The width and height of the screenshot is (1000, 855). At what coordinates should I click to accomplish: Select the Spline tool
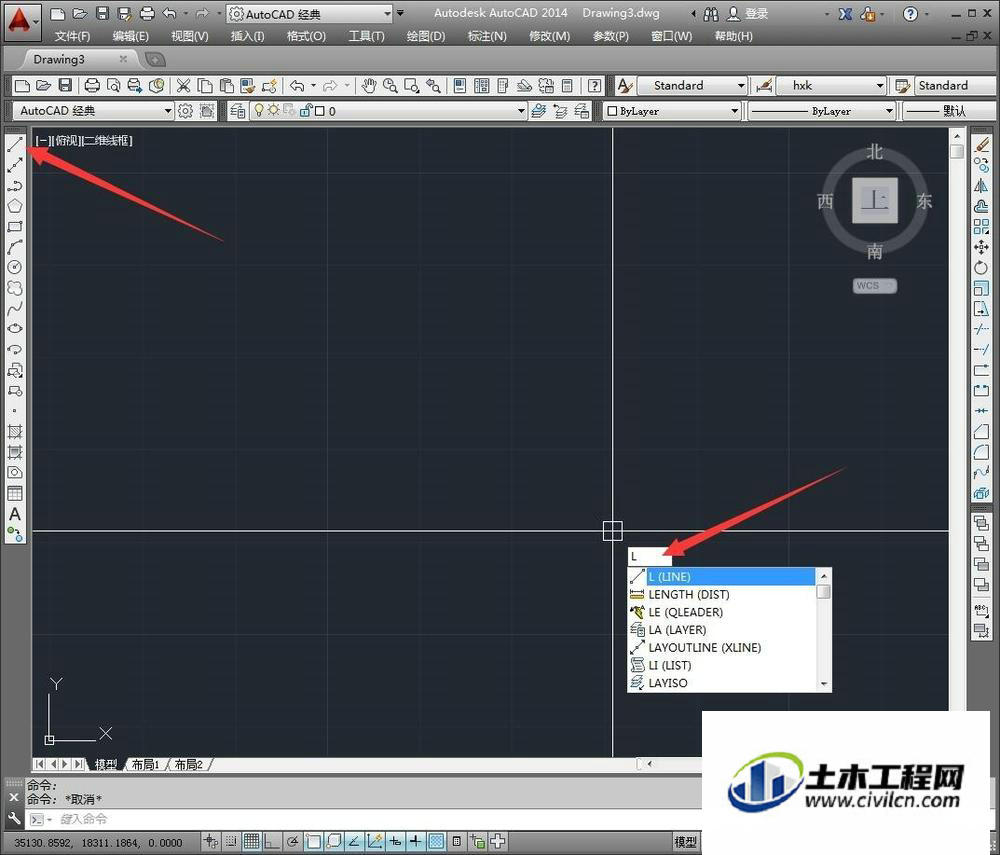coord(15,308)
